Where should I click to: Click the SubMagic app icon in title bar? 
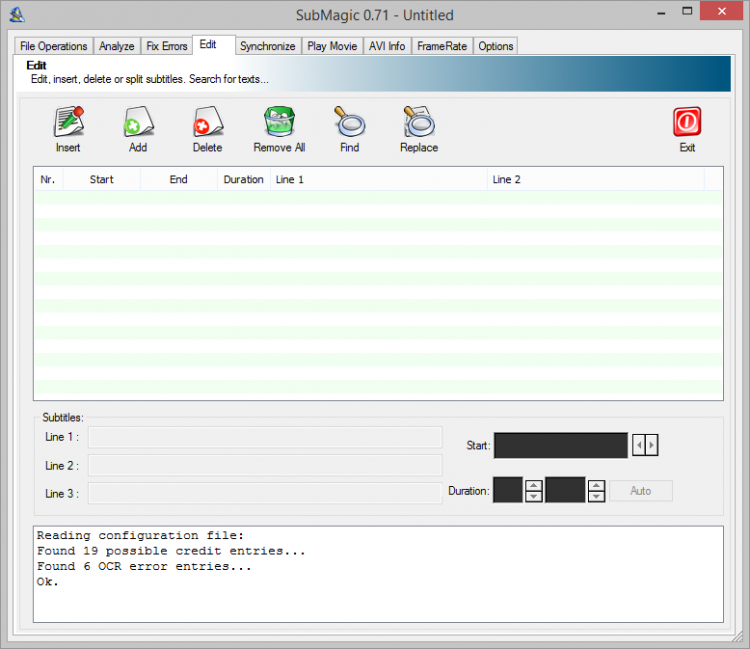[x=17, y=15]
